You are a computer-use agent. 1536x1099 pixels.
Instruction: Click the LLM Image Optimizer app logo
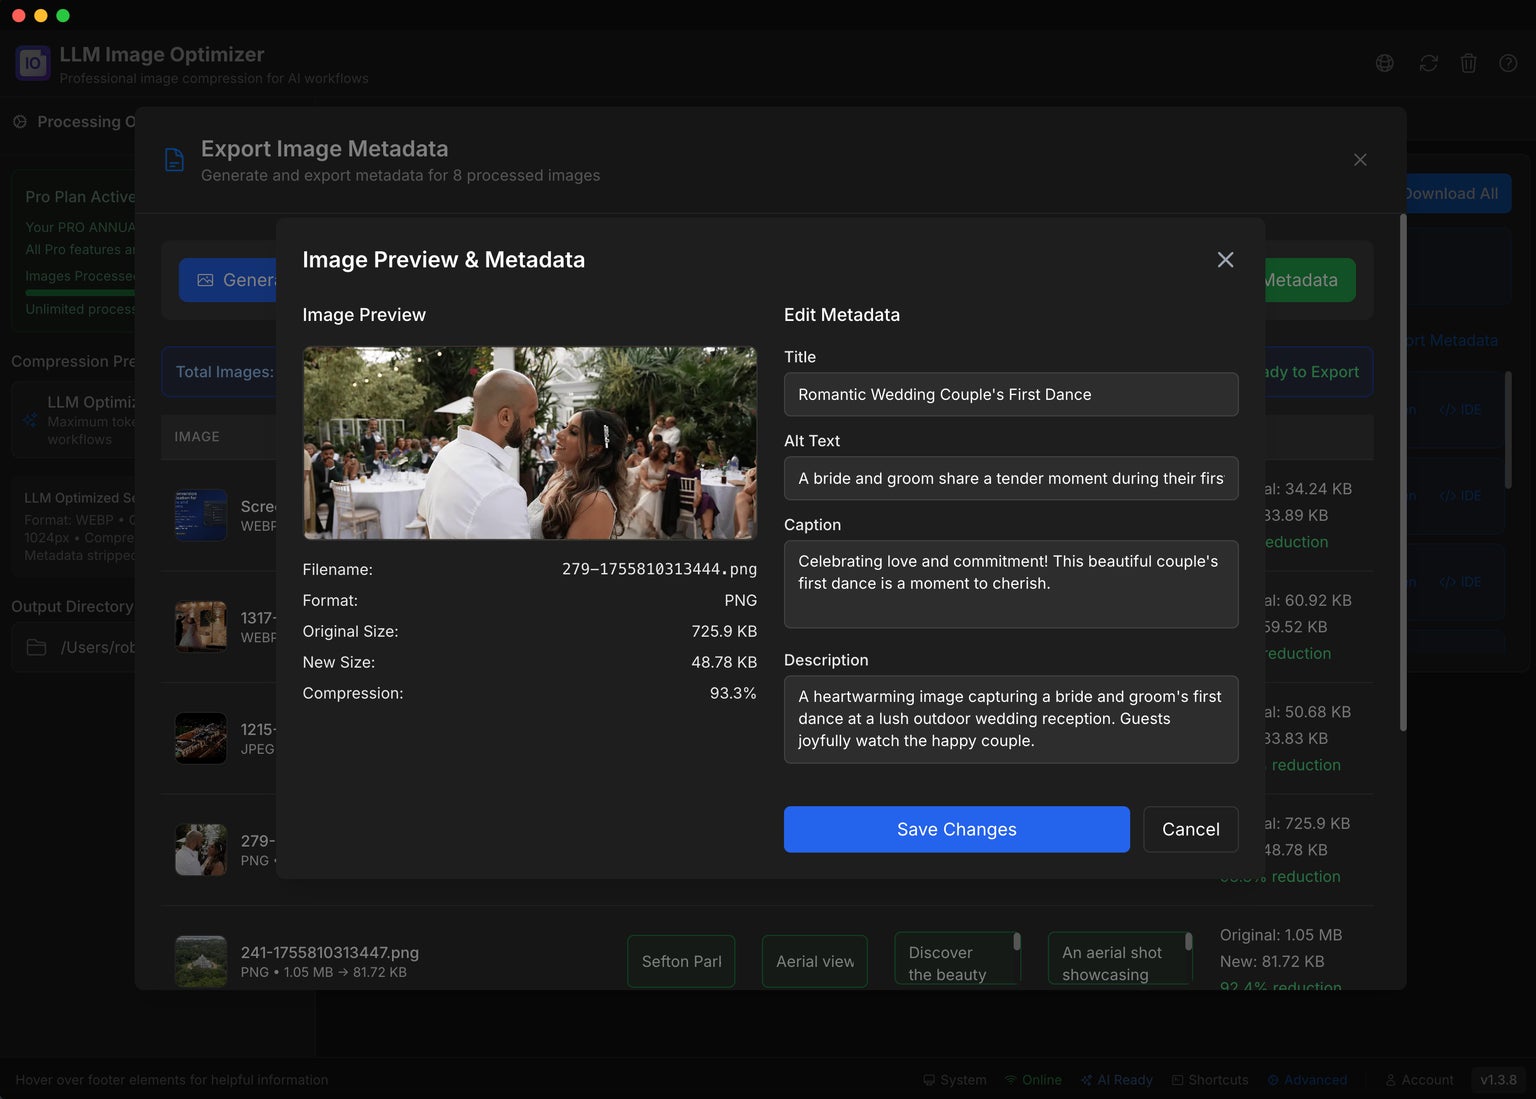(32, 63)
